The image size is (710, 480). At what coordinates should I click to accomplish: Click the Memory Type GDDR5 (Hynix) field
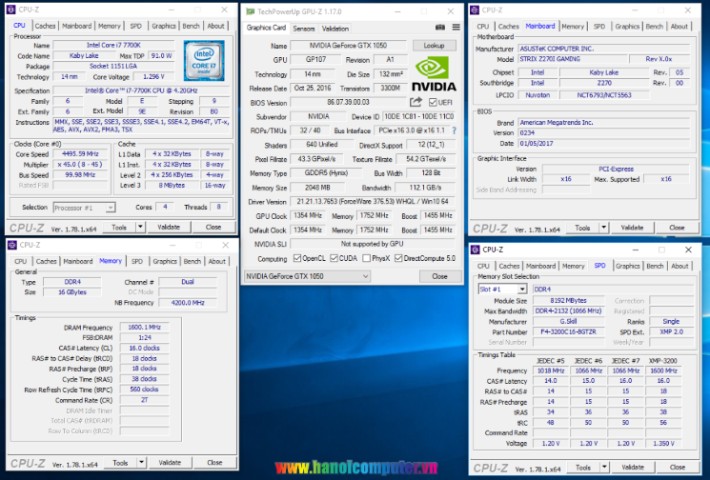[326, 173]
